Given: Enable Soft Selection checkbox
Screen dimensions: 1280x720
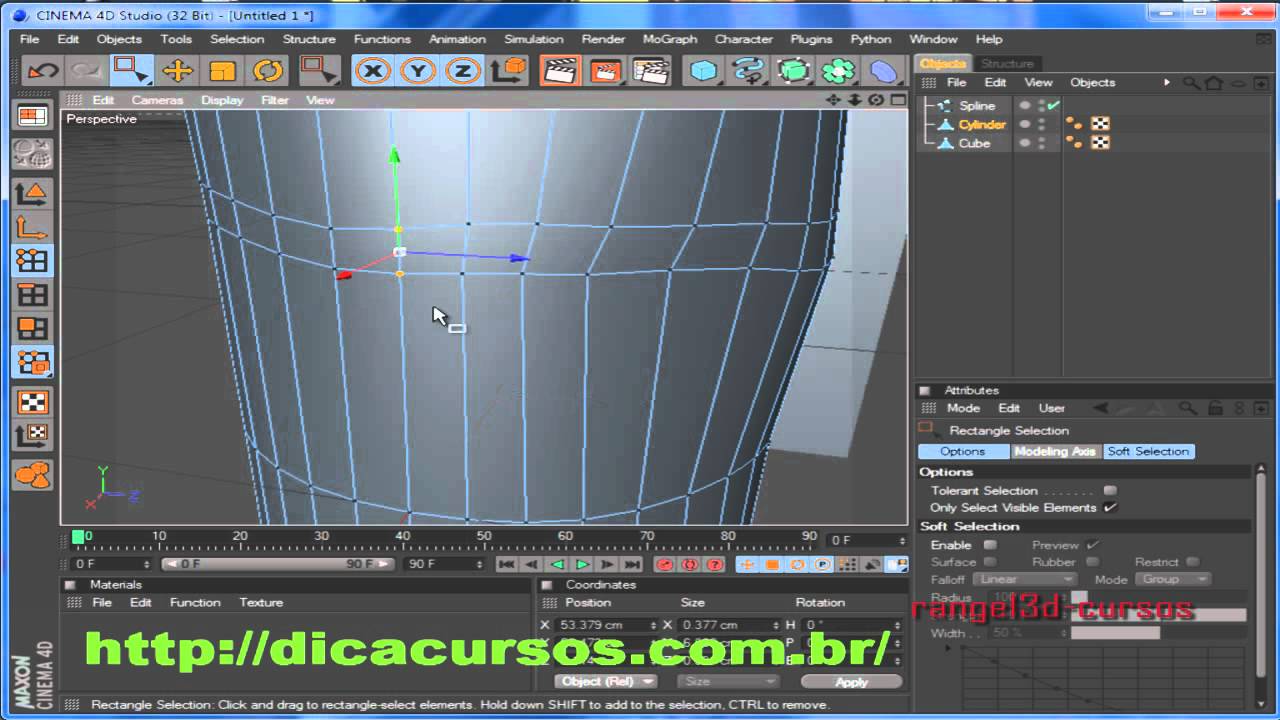Looking at the screenshot, I should tap(990, 545).
